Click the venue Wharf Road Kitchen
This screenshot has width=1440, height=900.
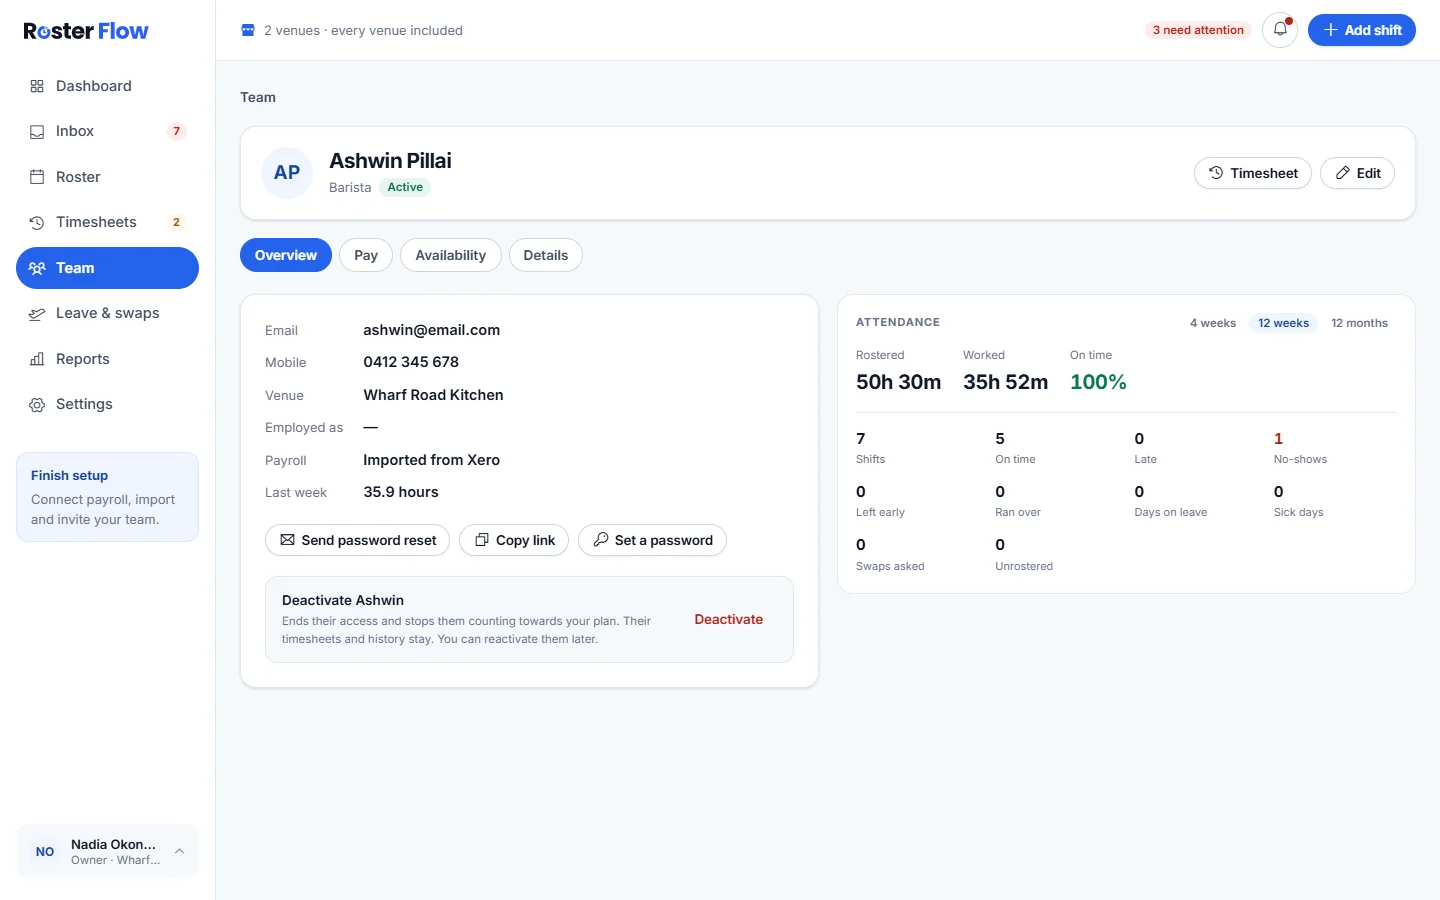(434, 395)
